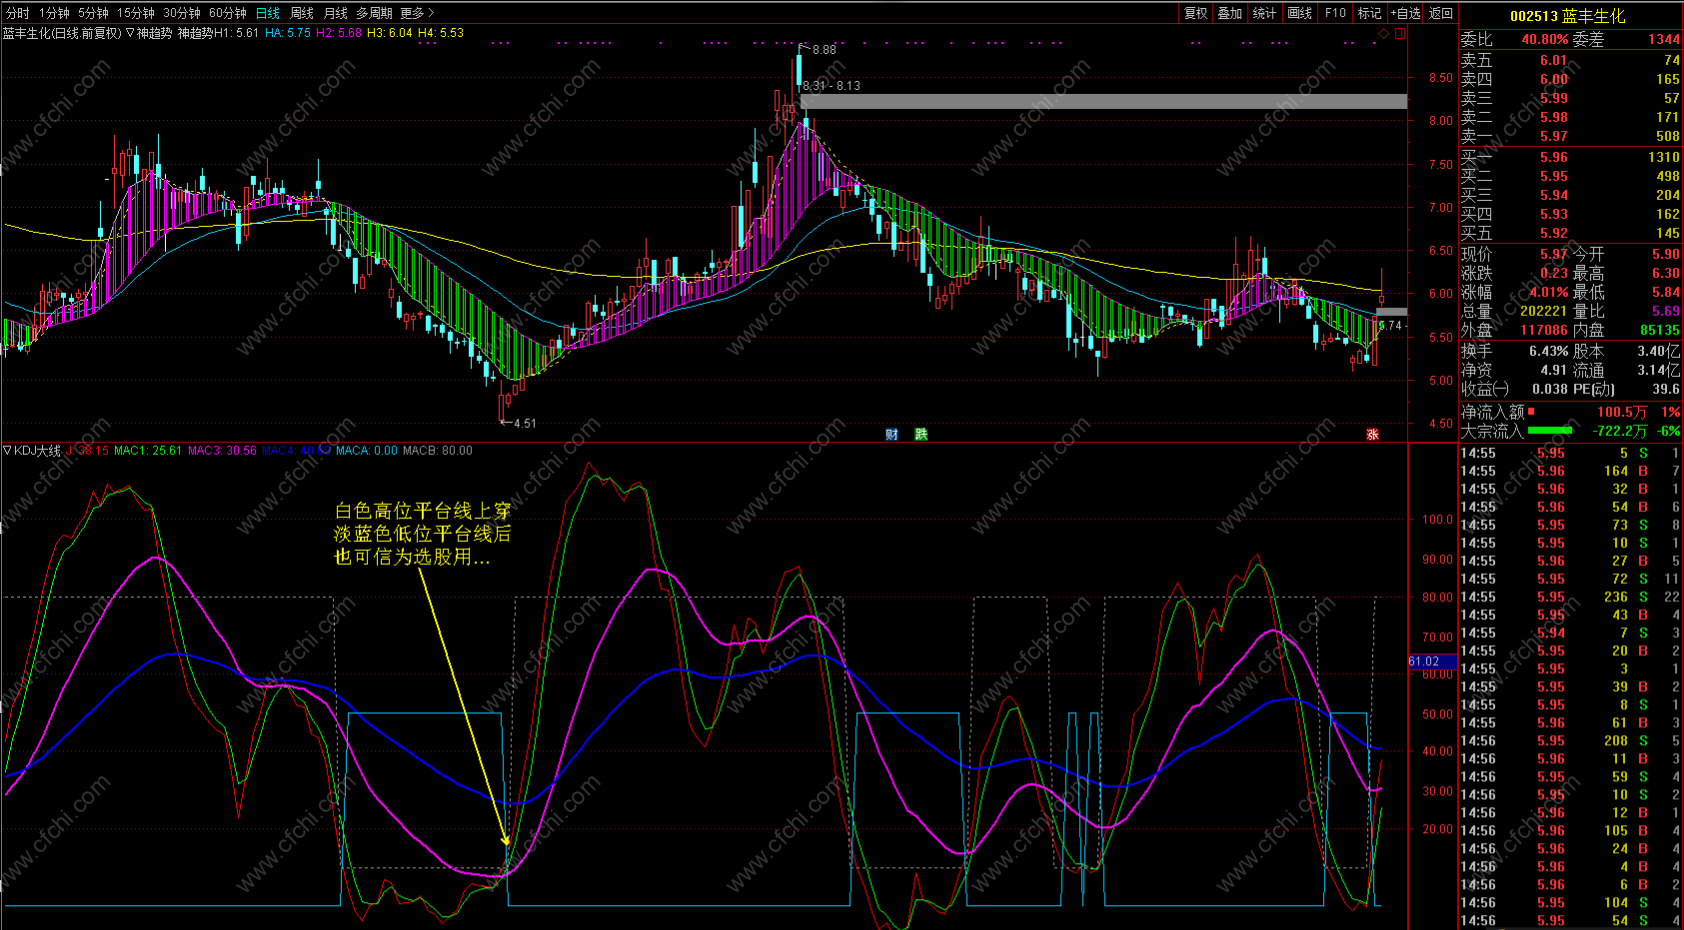Image resolution: width=1684 pixels, height=930 pixels.
Task: Click the green 跌 marker on the chart
Action: pyautogui.click(x=921, y=434)
